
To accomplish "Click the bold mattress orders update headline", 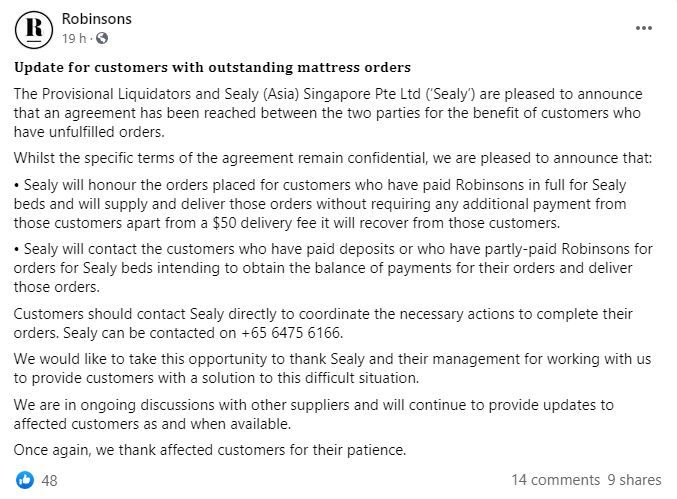I will pyautogui.click(x=212, y=68).
